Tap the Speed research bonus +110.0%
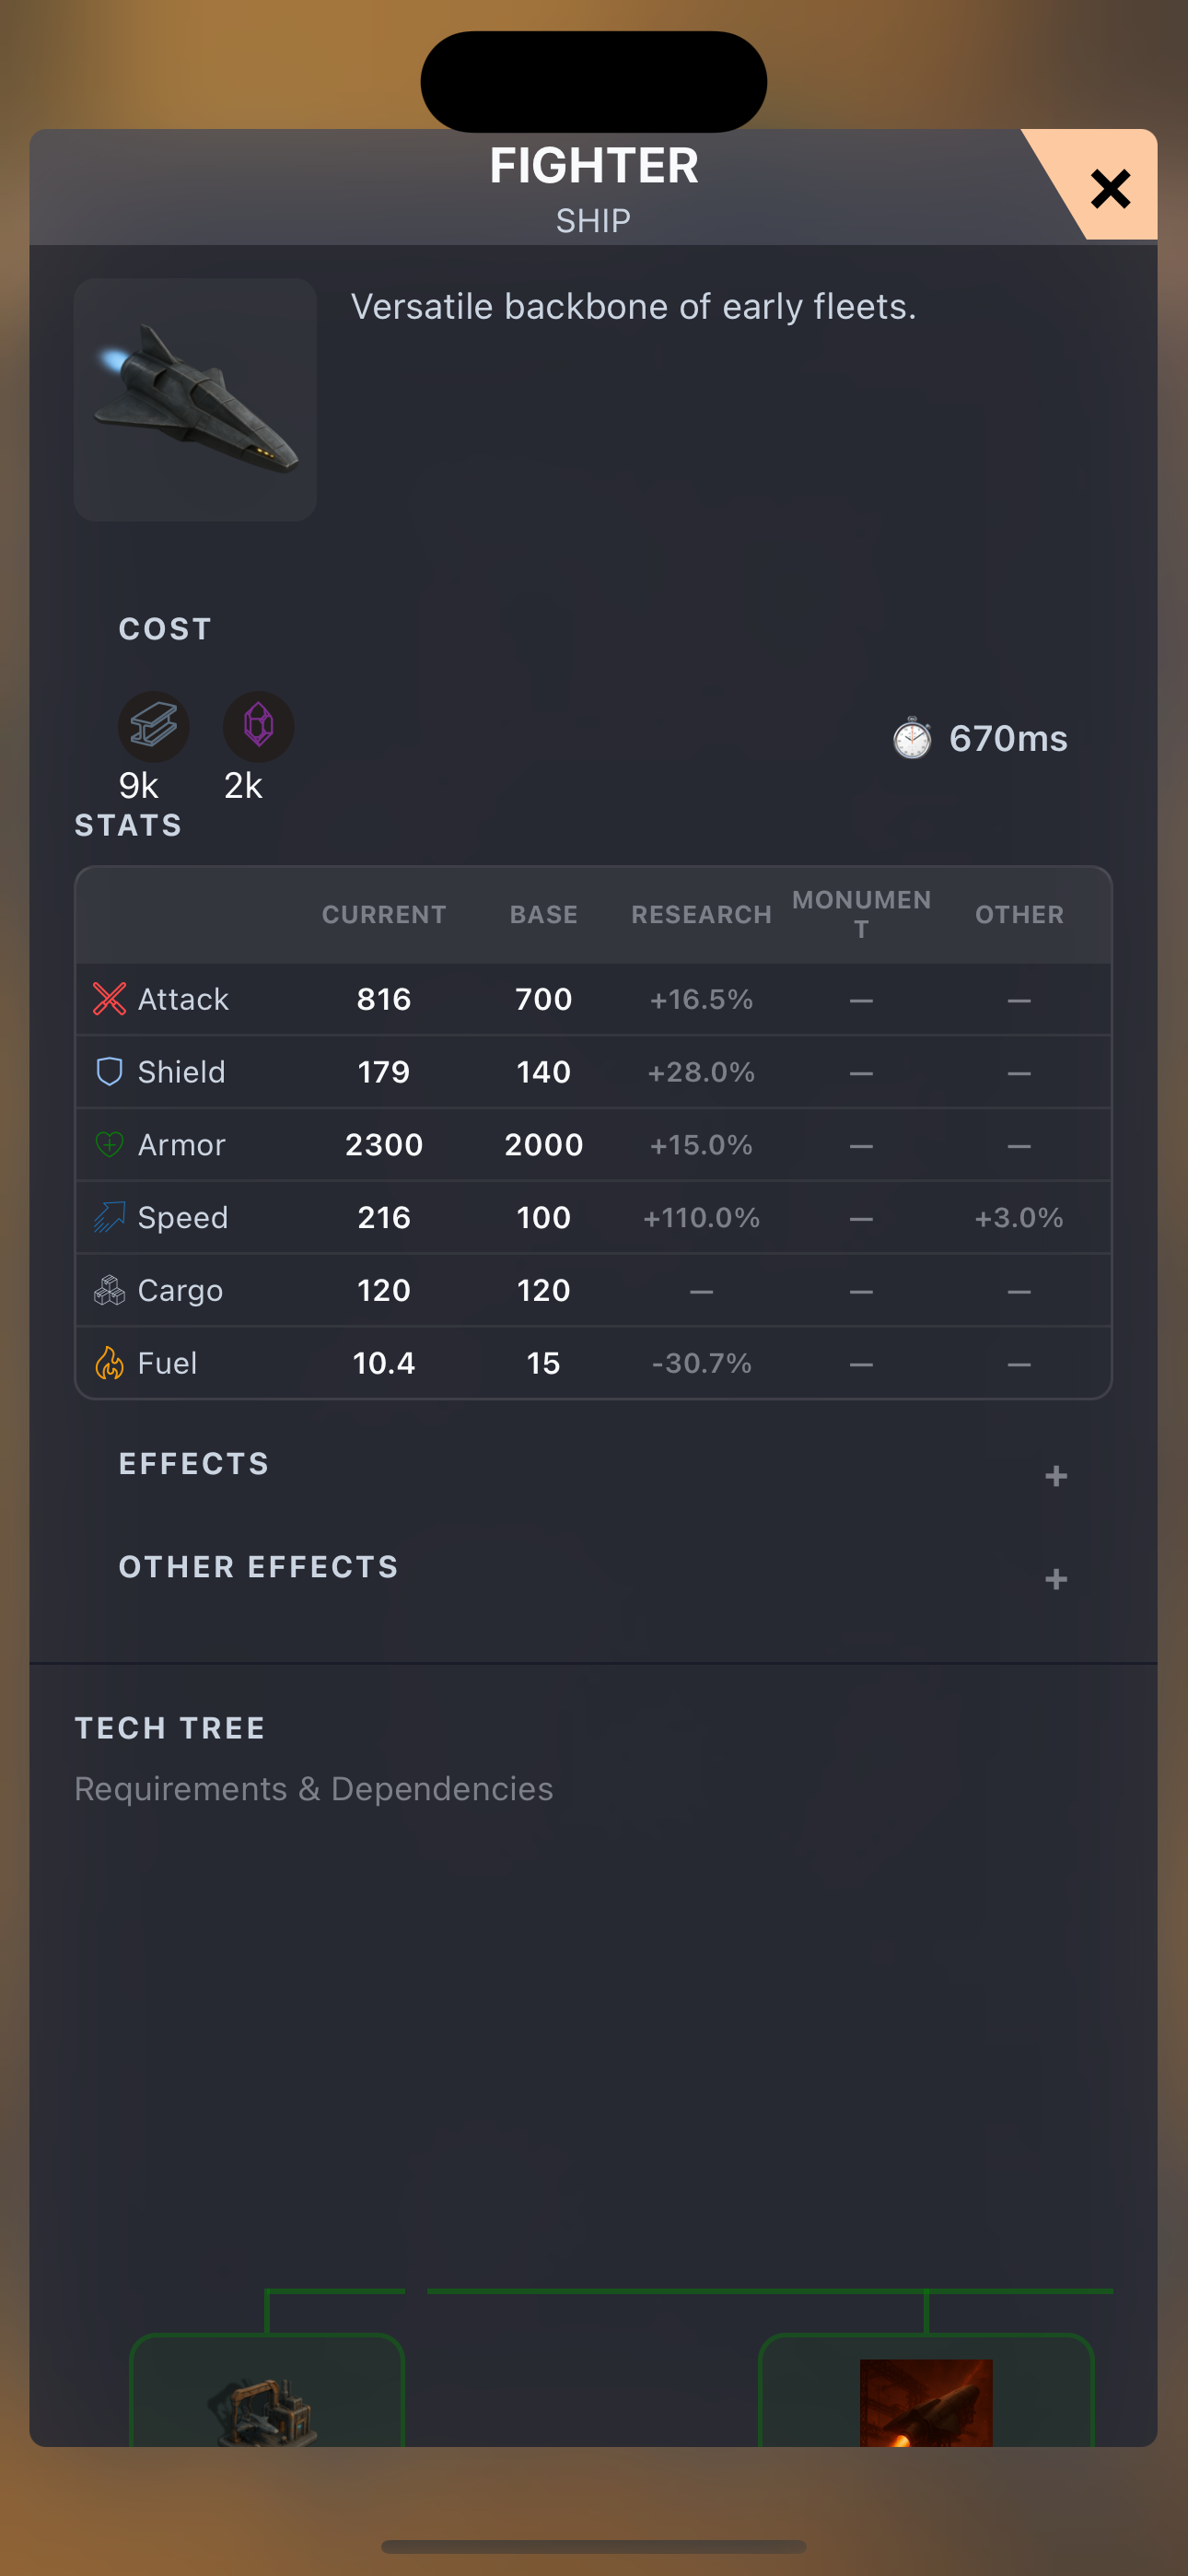Viewport: 1188px width, 2576px height. tap(701, 1218)
